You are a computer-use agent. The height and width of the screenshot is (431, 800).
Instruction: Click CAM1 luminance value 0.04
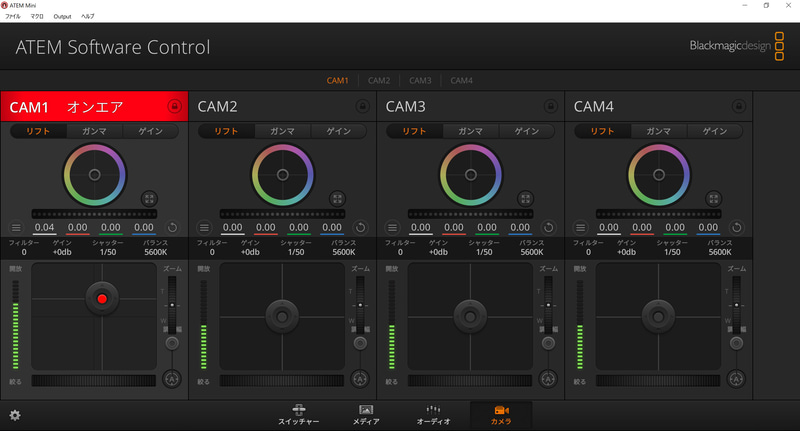point(44,227)
